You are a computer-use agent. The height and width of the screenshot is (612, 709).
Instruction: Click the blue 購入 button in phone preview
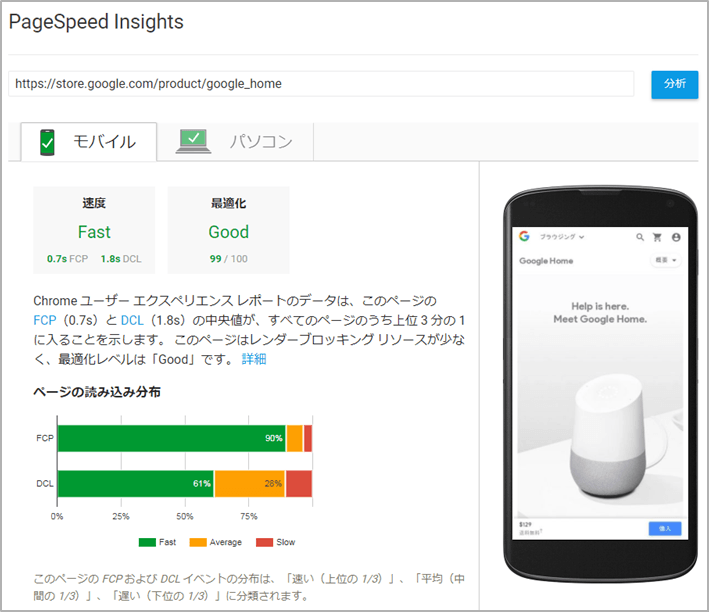click(664, 528)
